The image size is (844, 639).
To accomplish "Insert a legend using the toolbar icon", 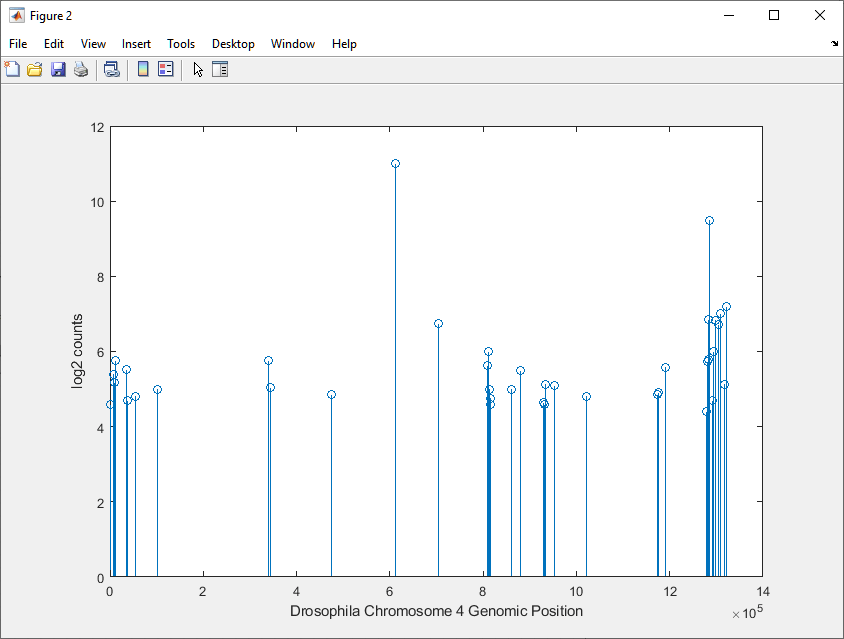I will pyautogui.click(x=164, y=69).
